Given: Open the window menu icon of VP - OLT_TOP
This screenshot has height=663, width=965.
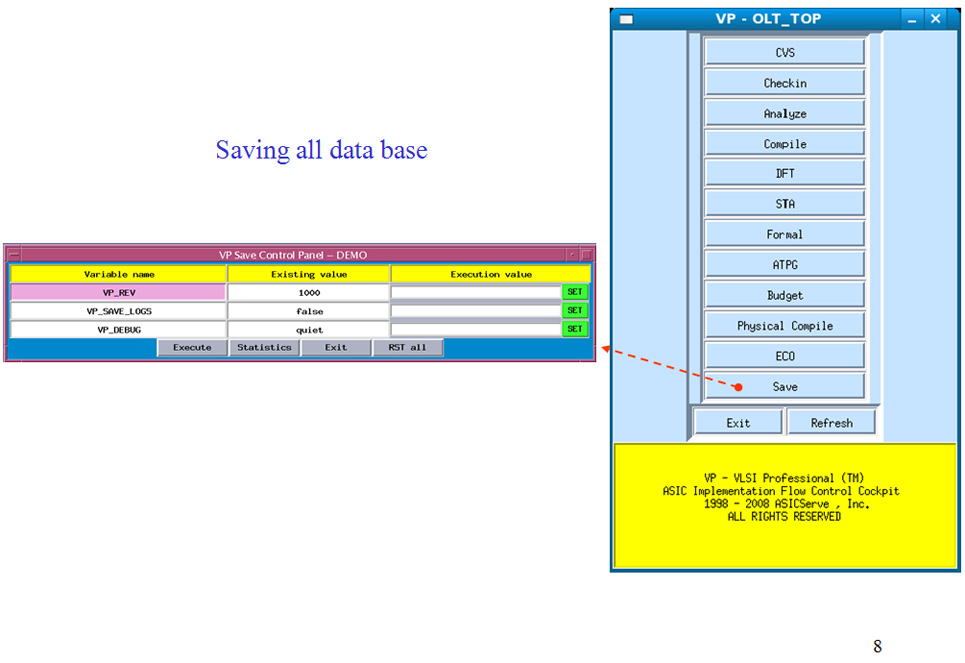Looking at the screenshot, I should click(x=626, y=18).
